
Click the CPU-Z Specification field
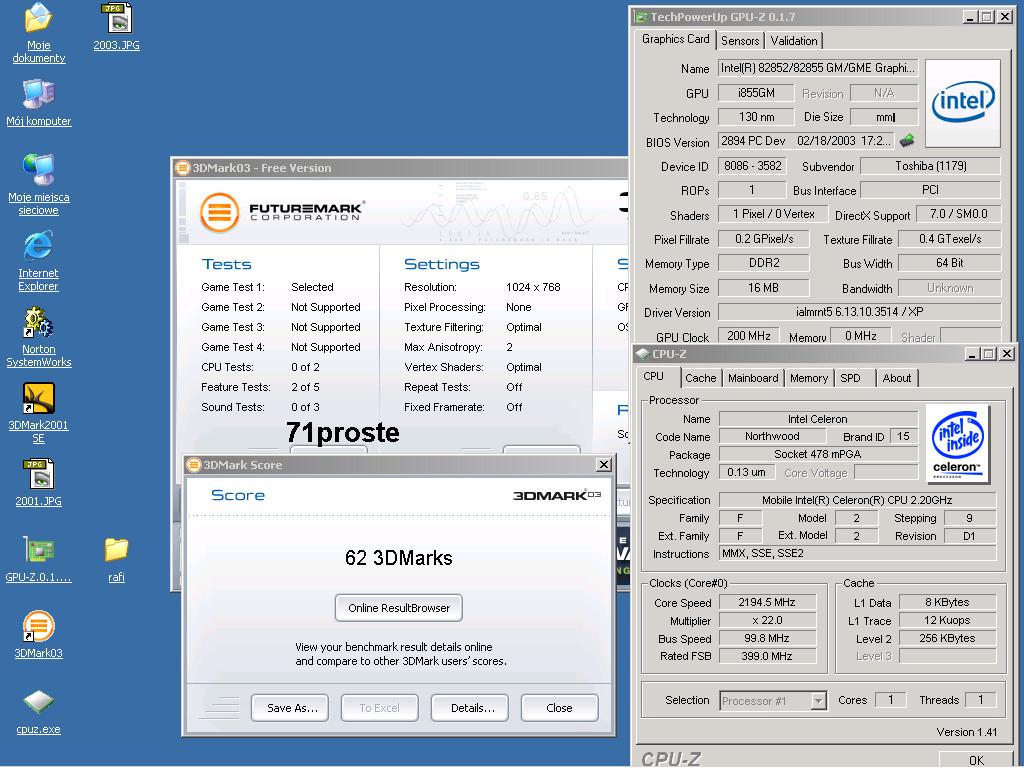pyautogui.click(x=857, y=500)
